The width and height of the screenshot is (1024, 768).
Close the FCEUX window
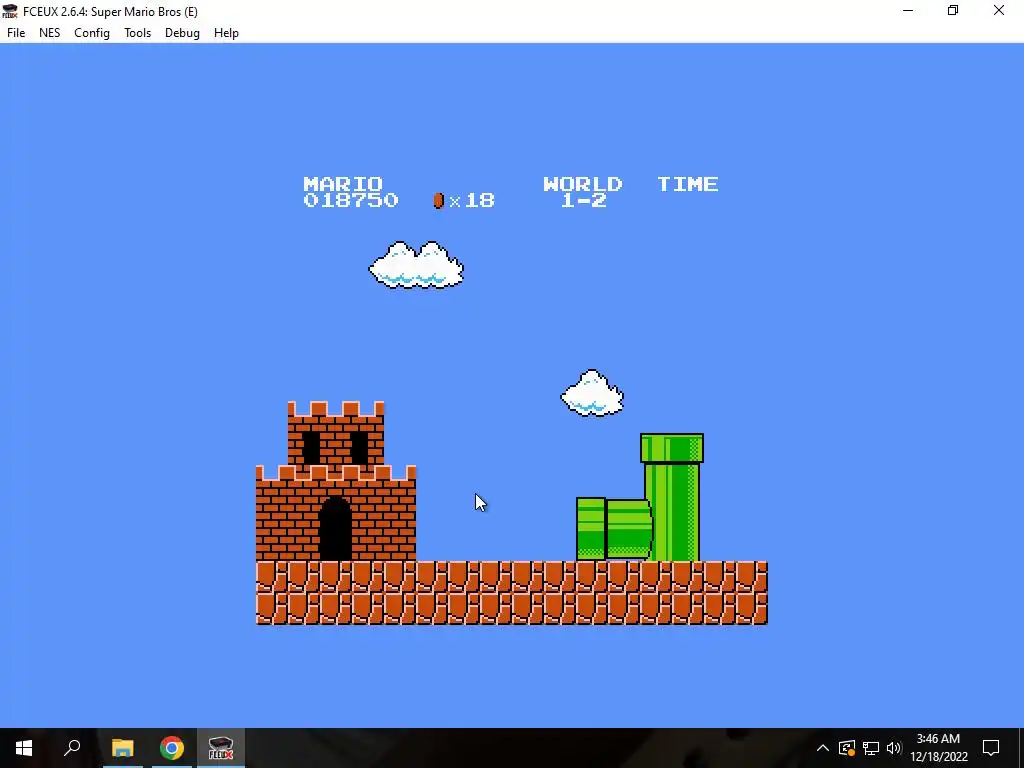(x=999, y=11)
